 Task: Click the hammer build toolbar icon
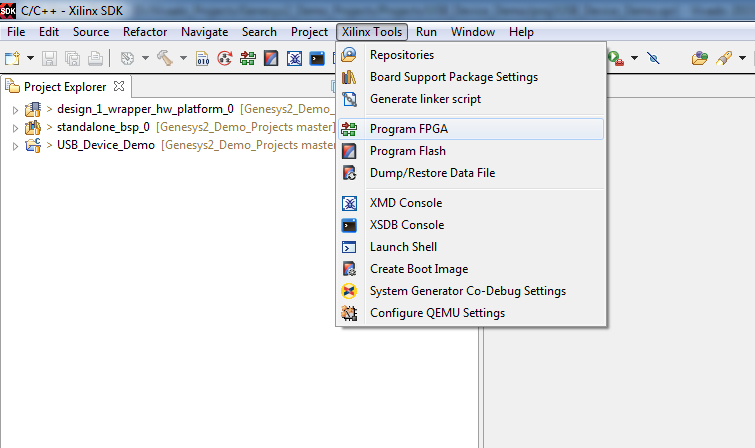(x=165, y=58)
